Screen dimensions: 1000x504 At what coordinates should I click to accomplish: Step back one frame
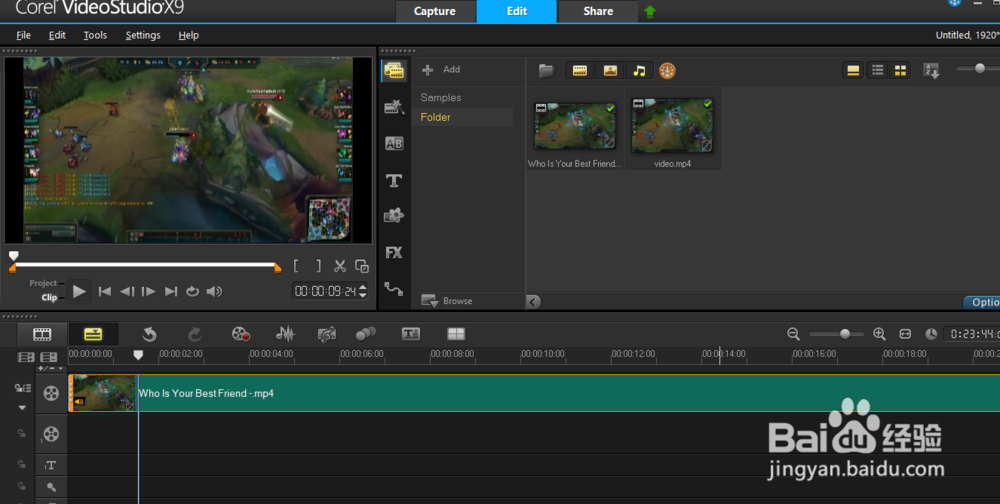click(x=127, y=292)
